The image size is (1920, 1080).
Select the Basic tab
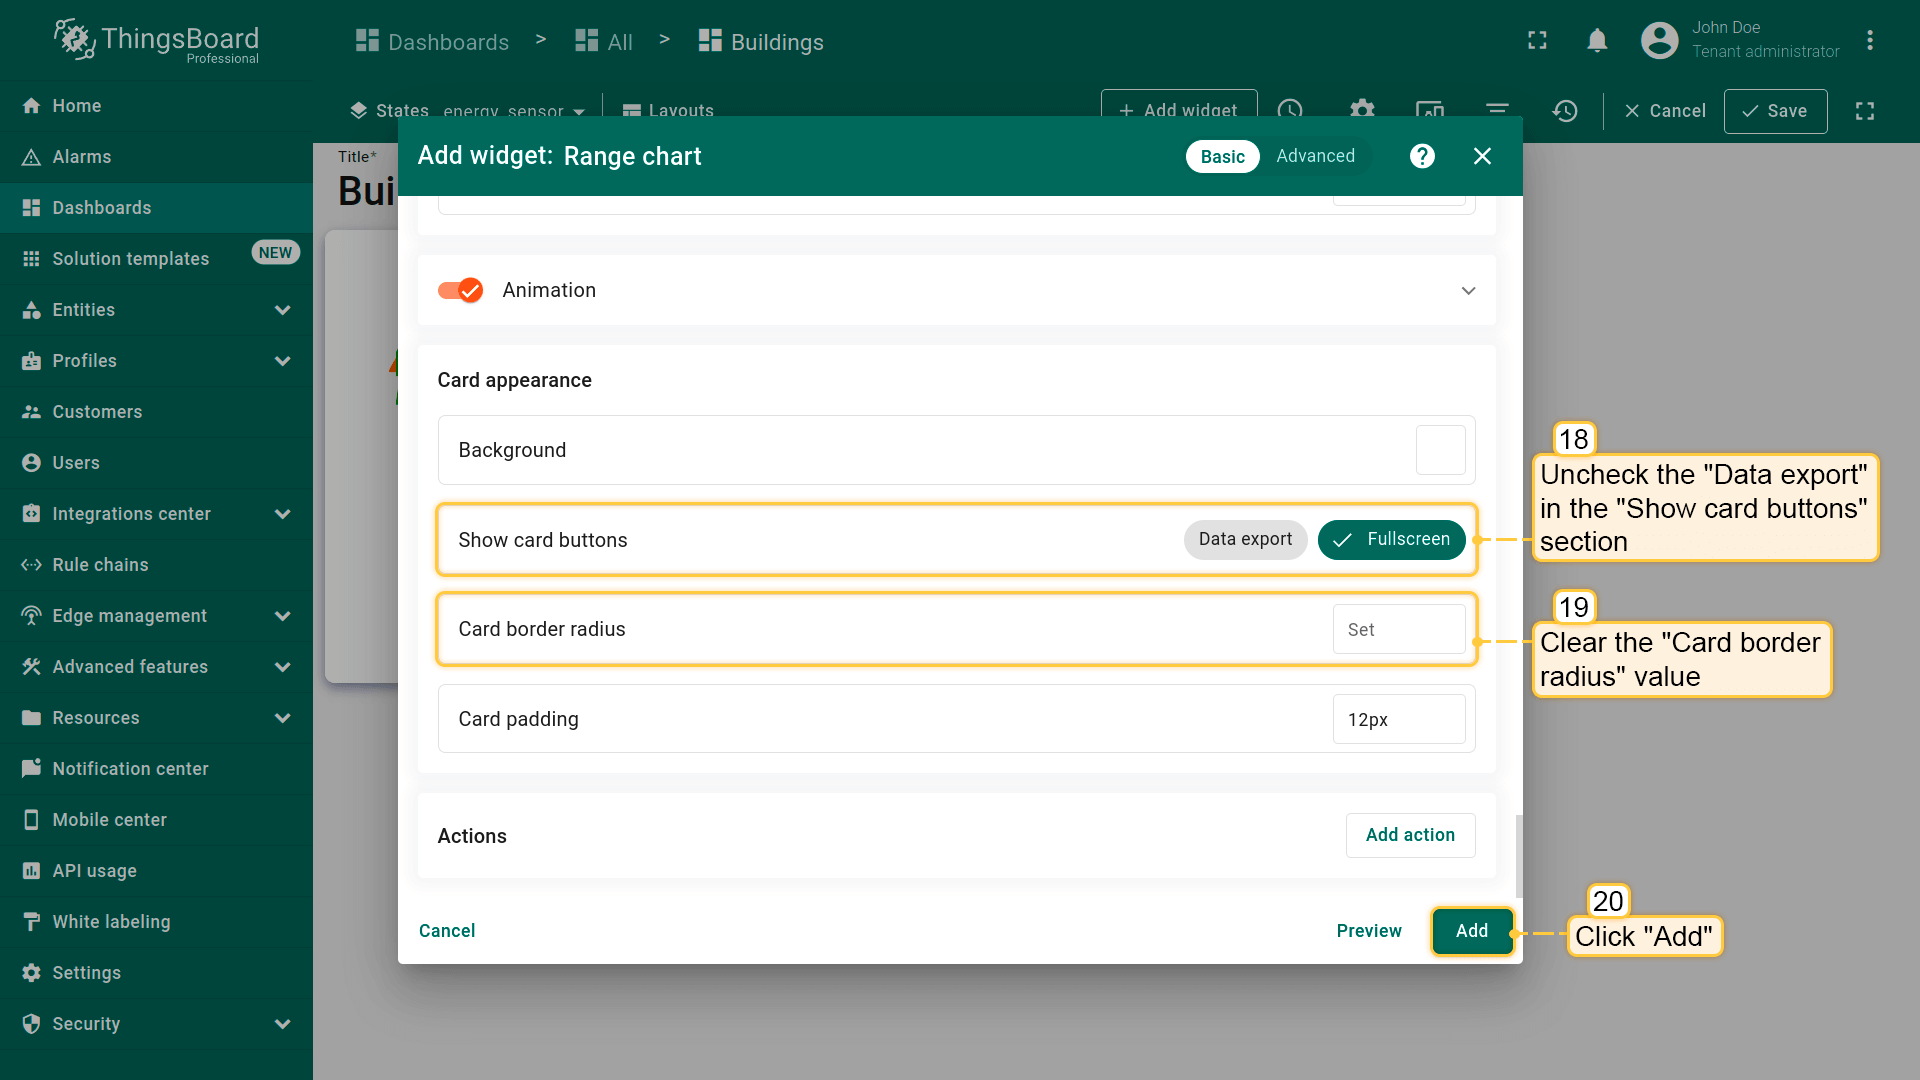[x=1222, y=157]
